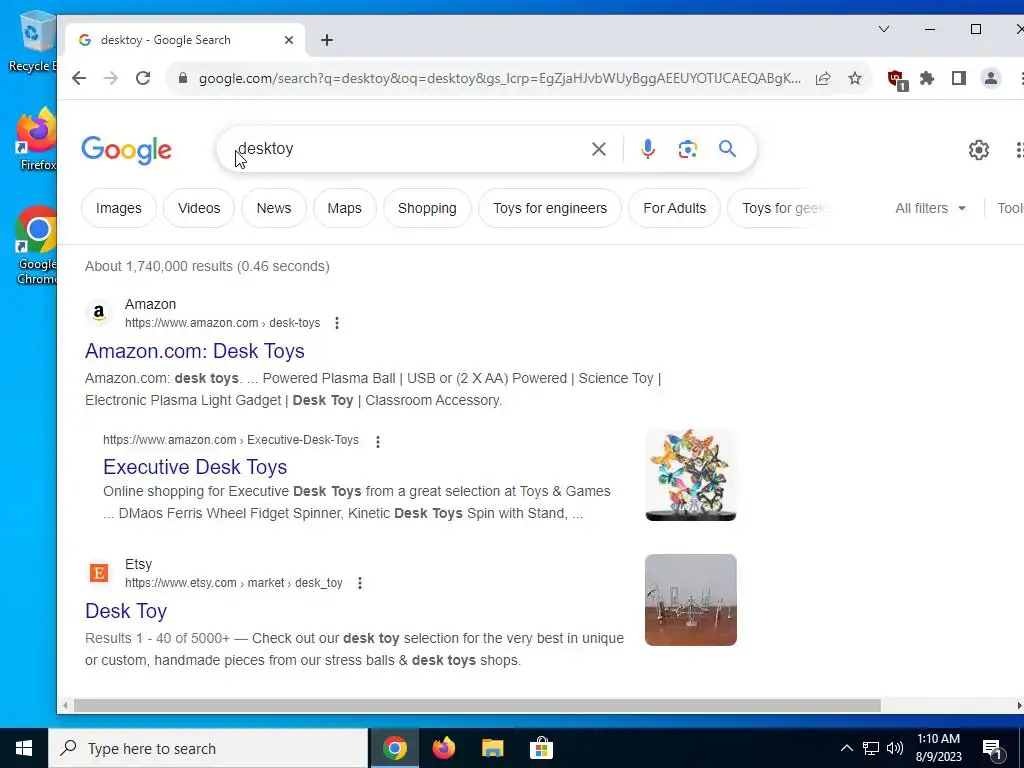Open more options for Executive-Desk-Toys result
This screenshot has width=1024, height=768.
377,441
